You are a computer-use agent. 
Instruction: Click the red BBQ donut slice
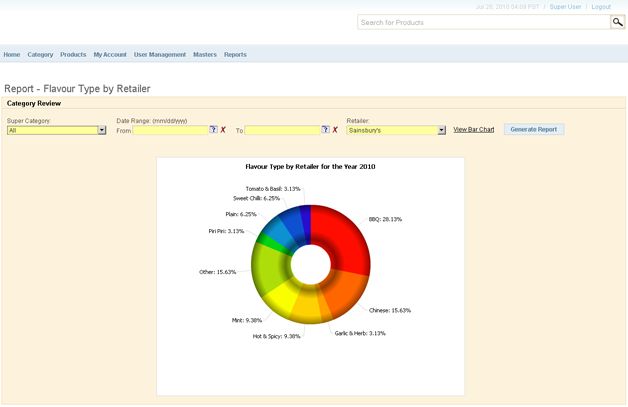(x=344, y=240)
